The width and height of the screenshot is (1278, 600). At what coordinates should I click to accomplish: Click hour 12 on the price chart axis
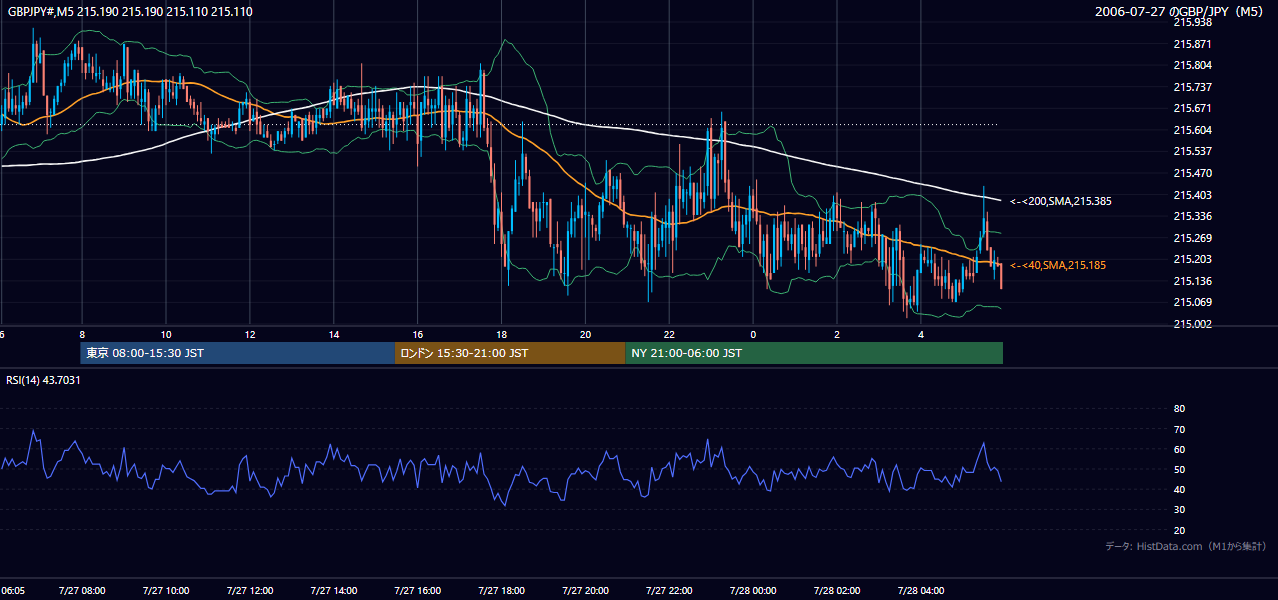pos(249,335)
